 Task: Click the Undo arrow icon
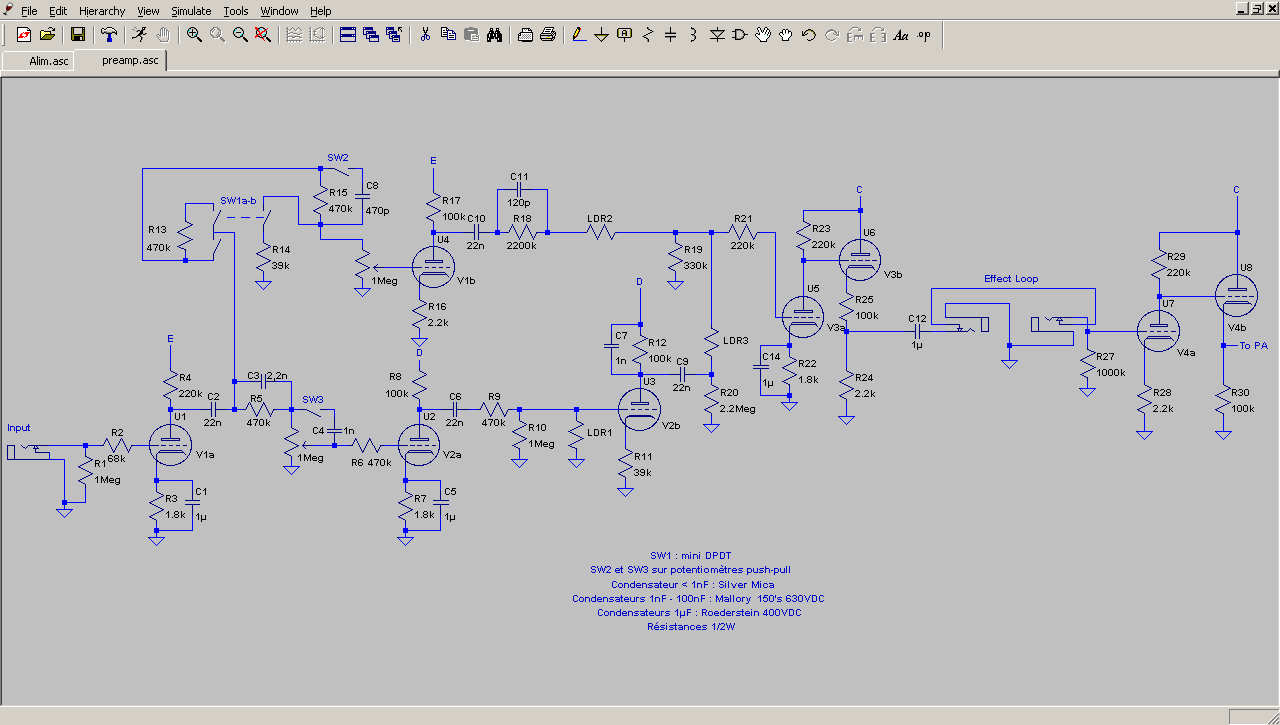808,35
